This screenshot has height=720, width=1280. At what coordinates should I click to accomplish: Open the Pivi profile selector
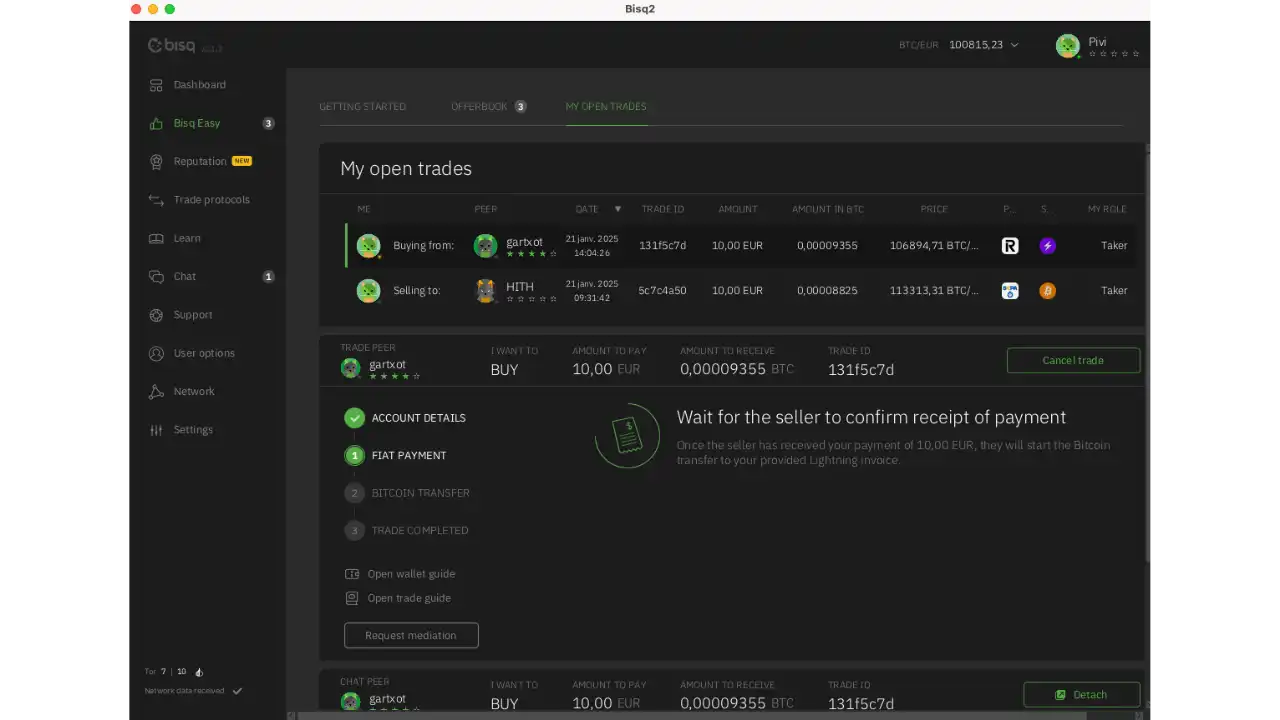click(1097, 45)
